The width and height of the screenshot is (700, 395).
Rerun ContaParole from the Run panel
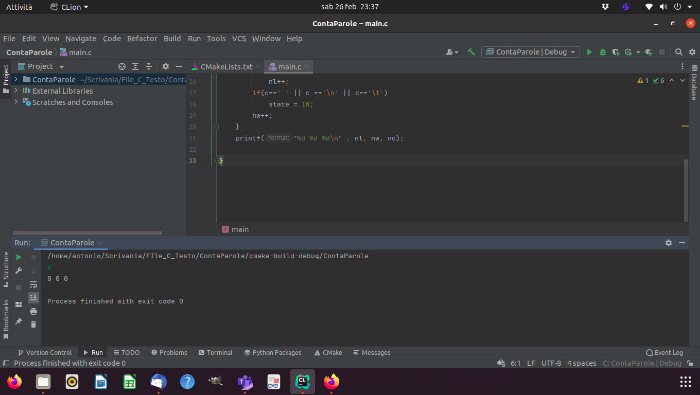[x=19, y=258]
